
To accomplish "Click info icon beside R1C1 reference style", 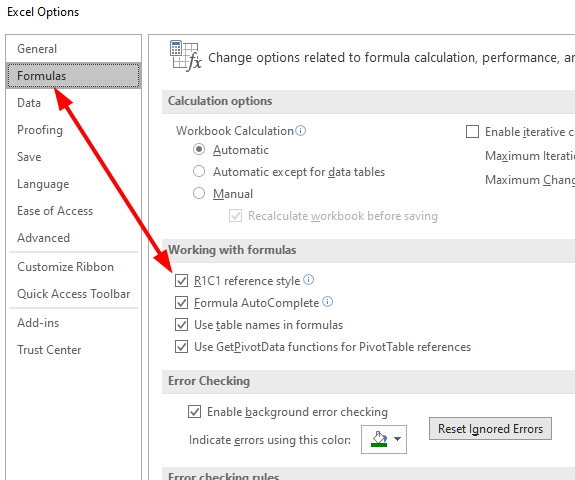I will pos(309,280).
